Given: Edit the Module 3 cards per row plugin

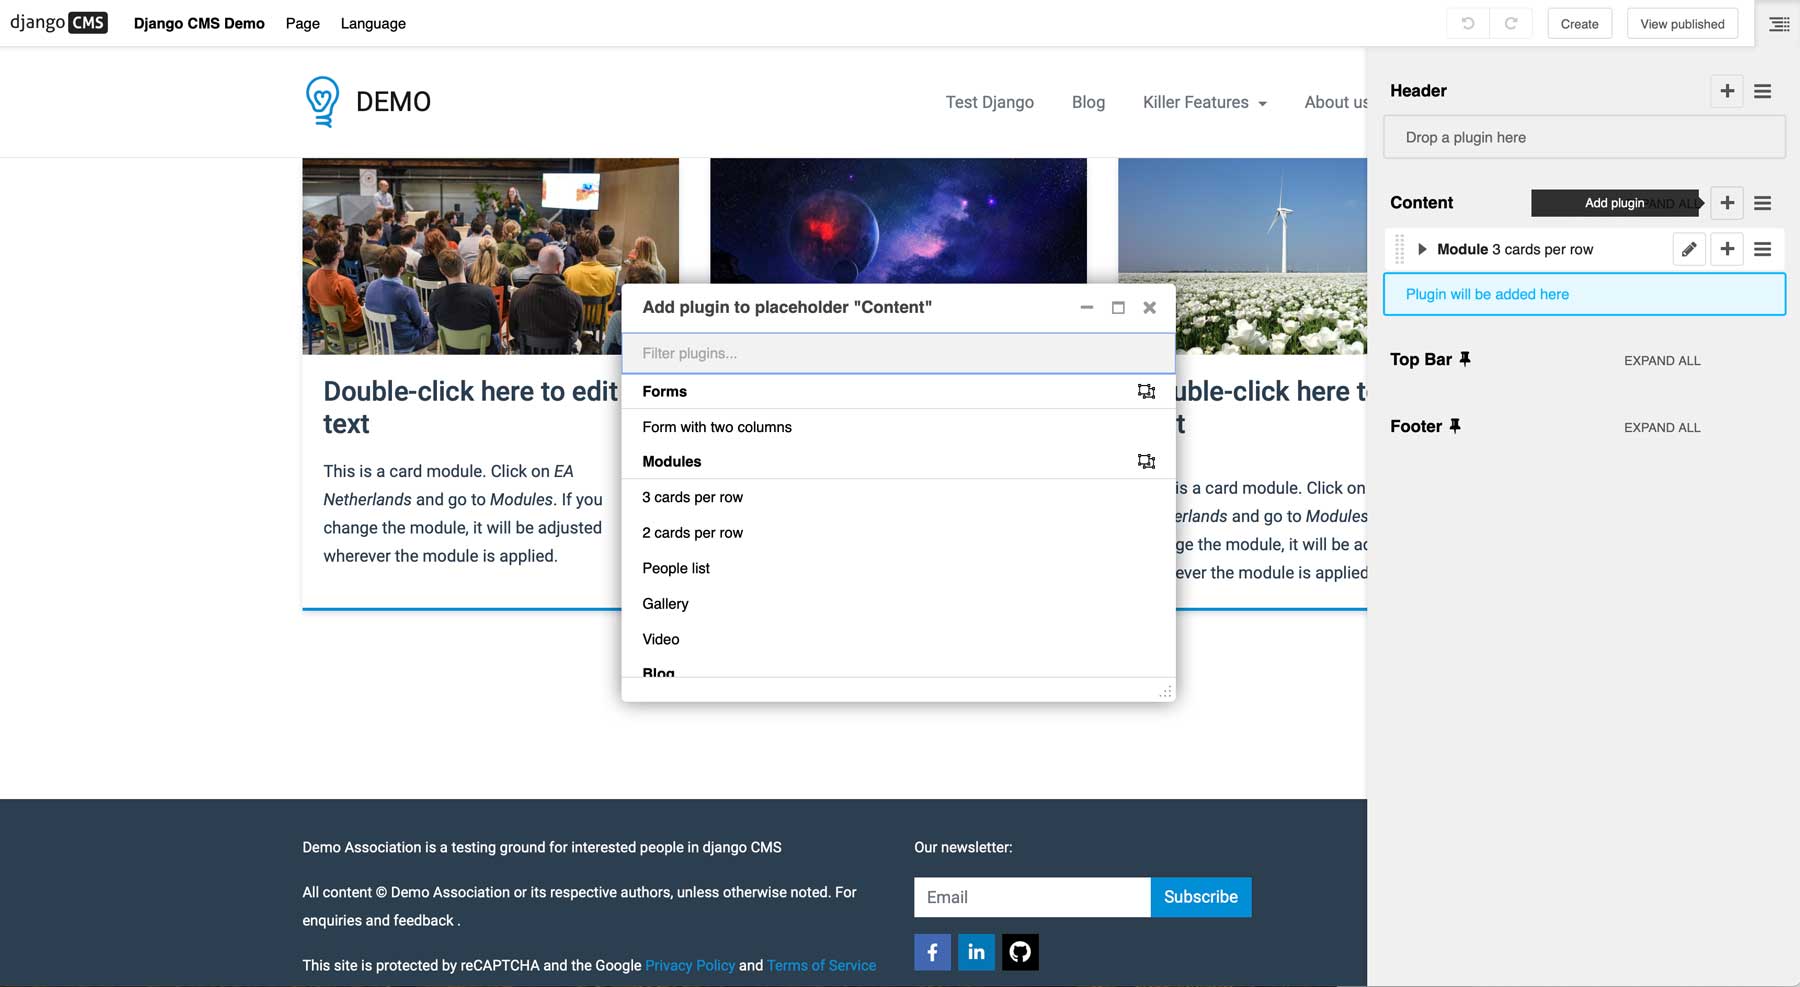Looking at the screenshot, I should (1689, 249).
